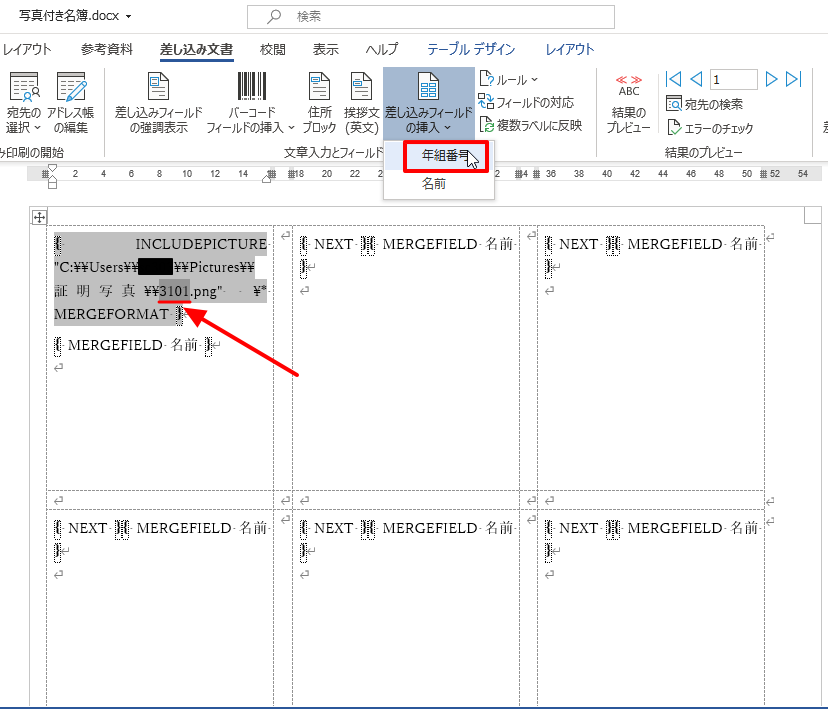Viewport: 828px width, 709px height.
Task: Switch to the 校閲 ribbon tab
Action: pyautogui.click(x=272, y=48)
